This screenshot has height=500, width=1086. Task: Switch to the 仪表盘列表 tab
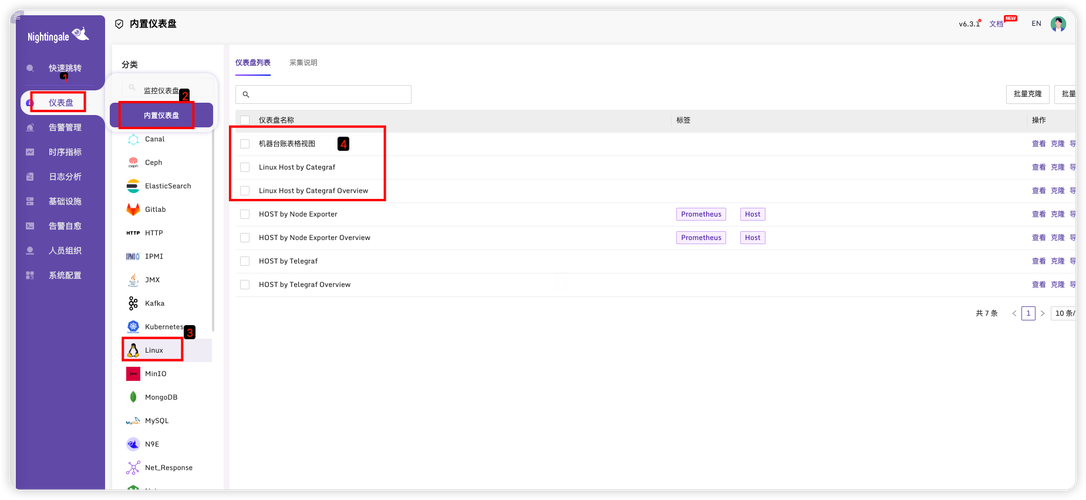click(253, 63)
